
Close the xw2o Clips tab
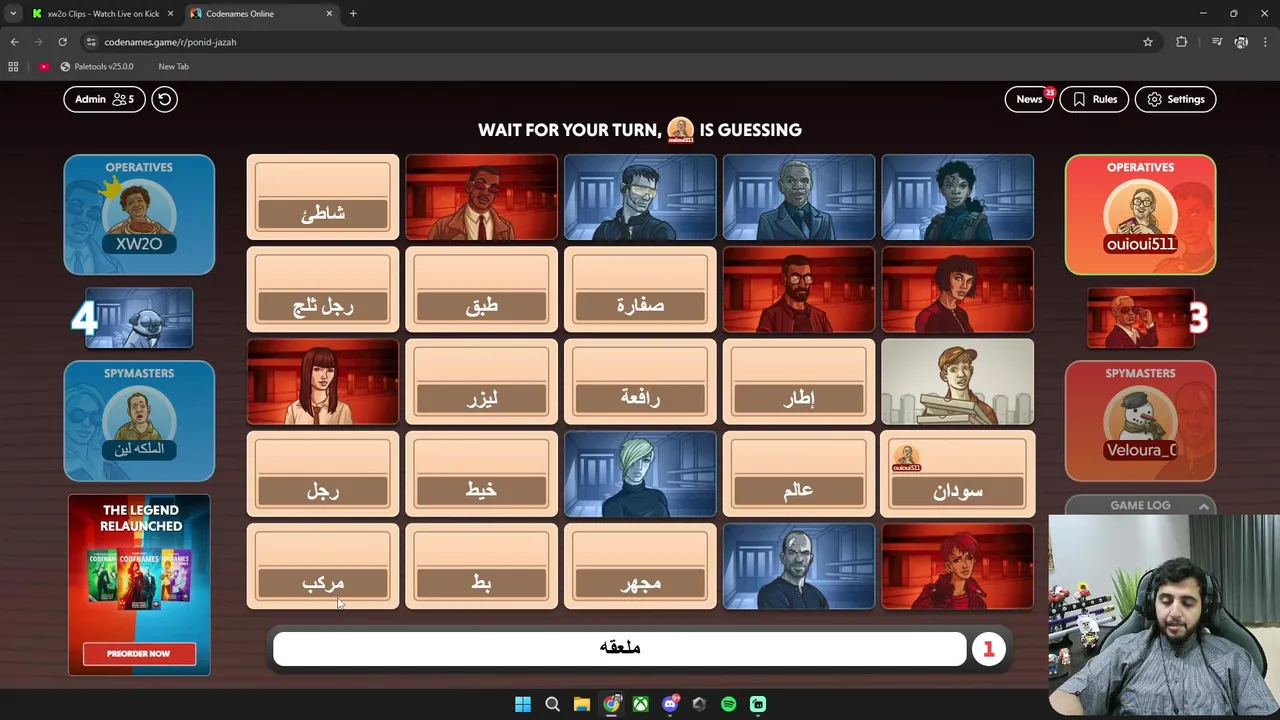[x=170, y=14]
